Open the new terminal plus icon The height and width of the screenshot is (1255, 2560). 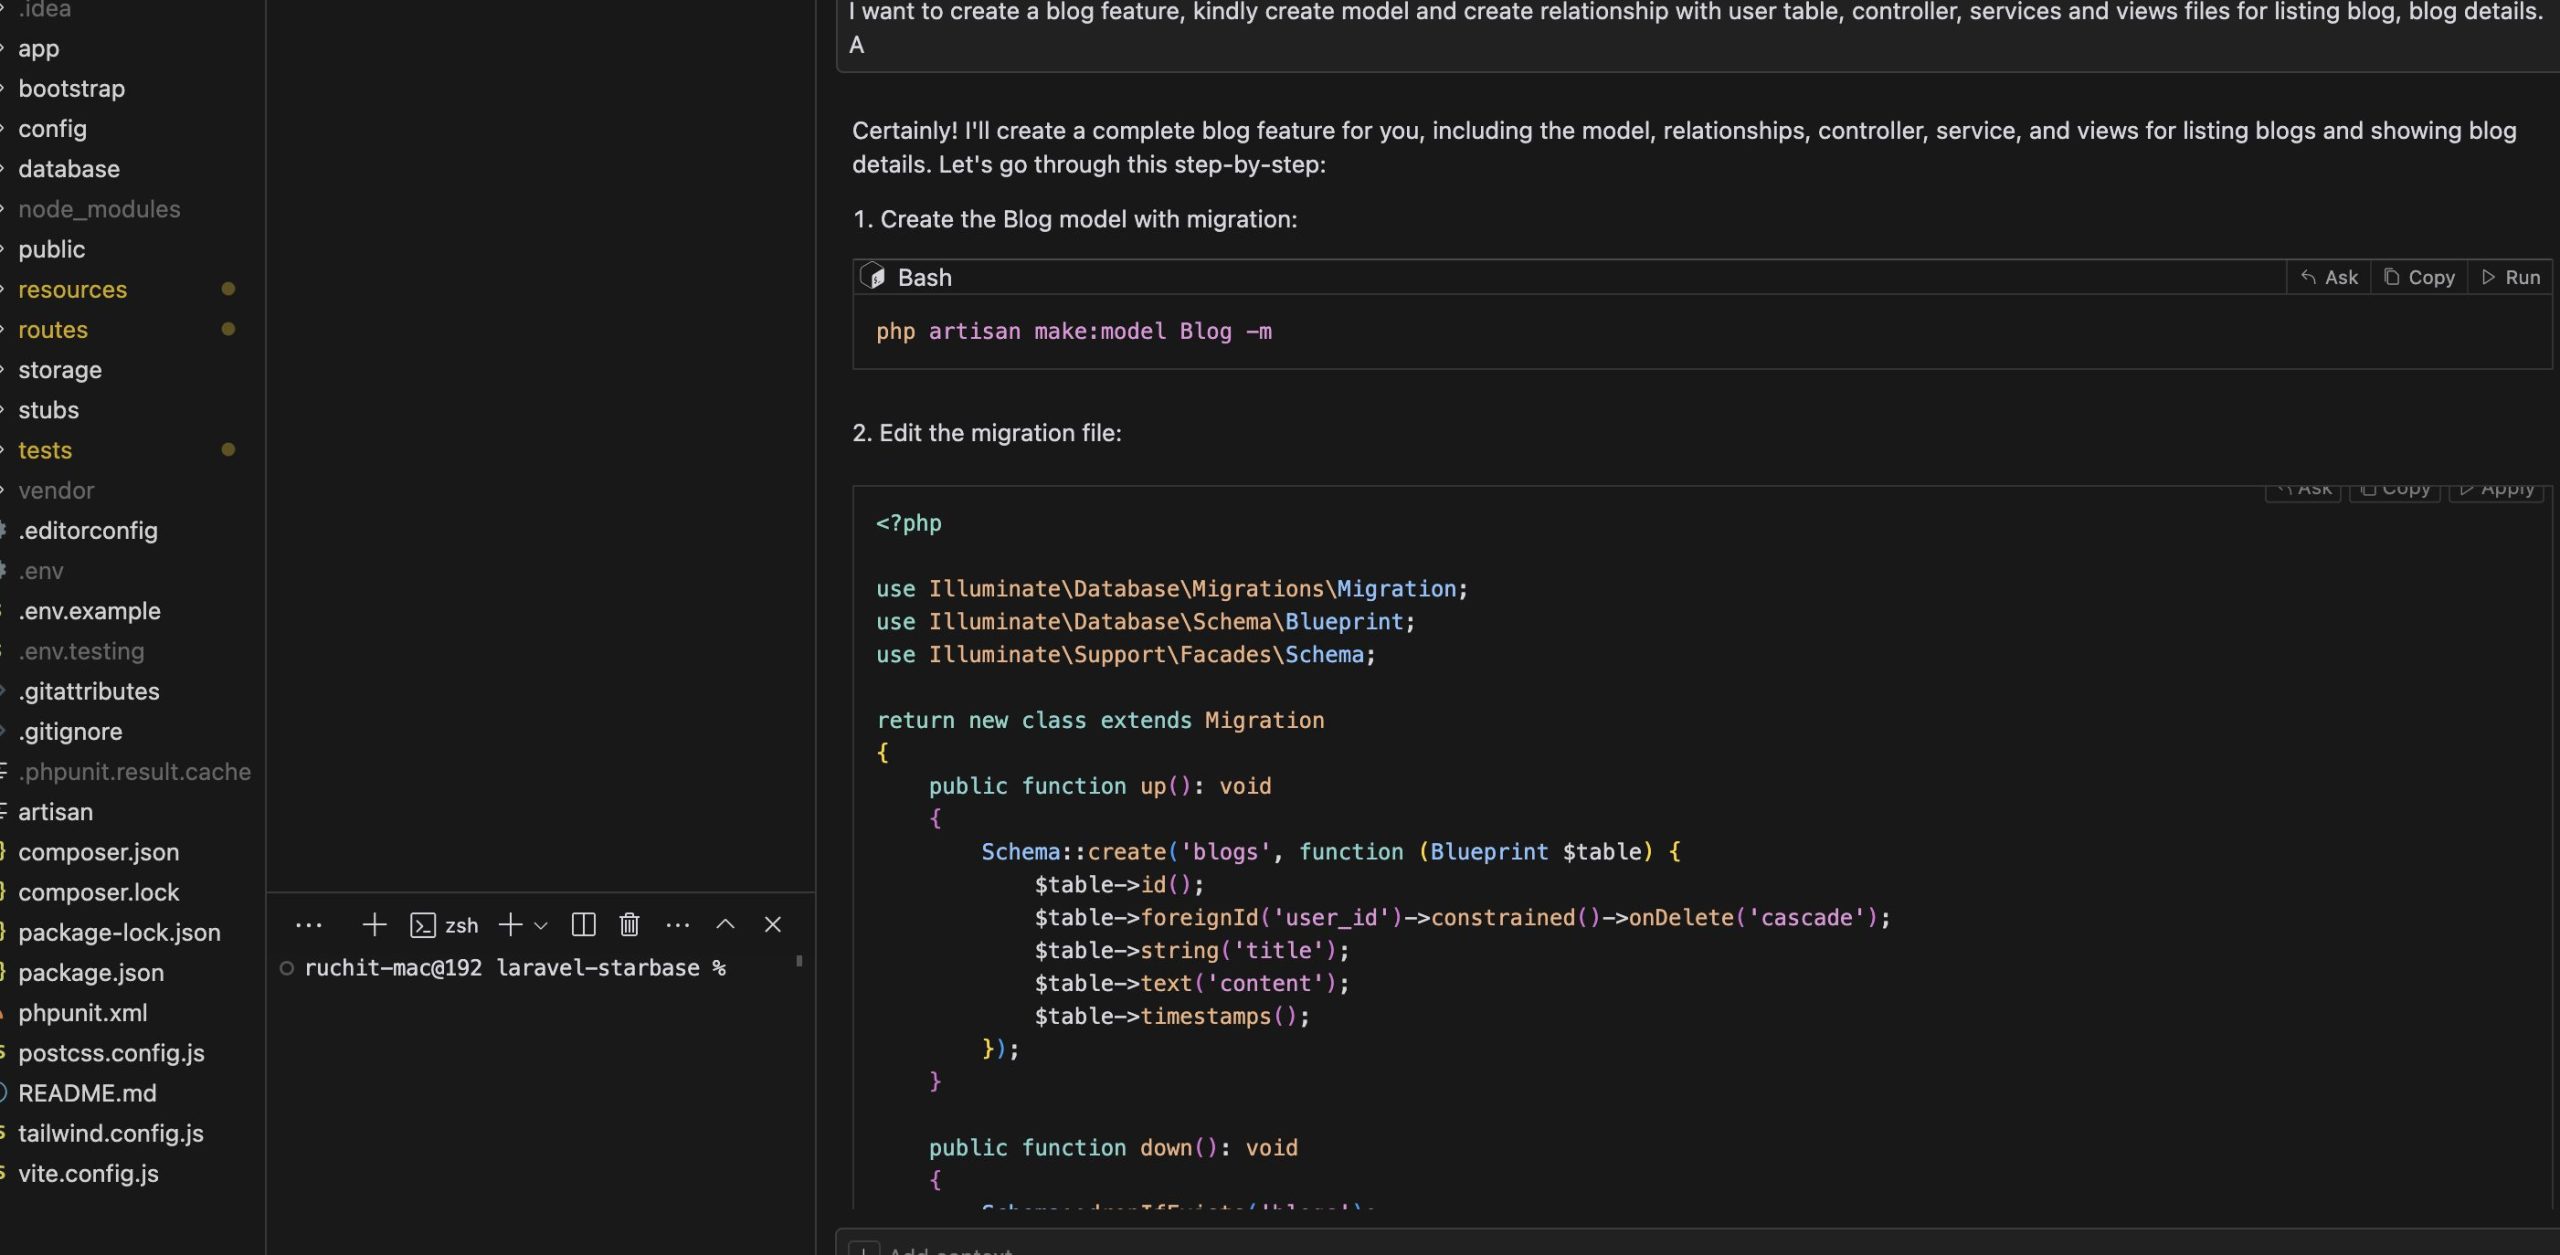(373, 924)
